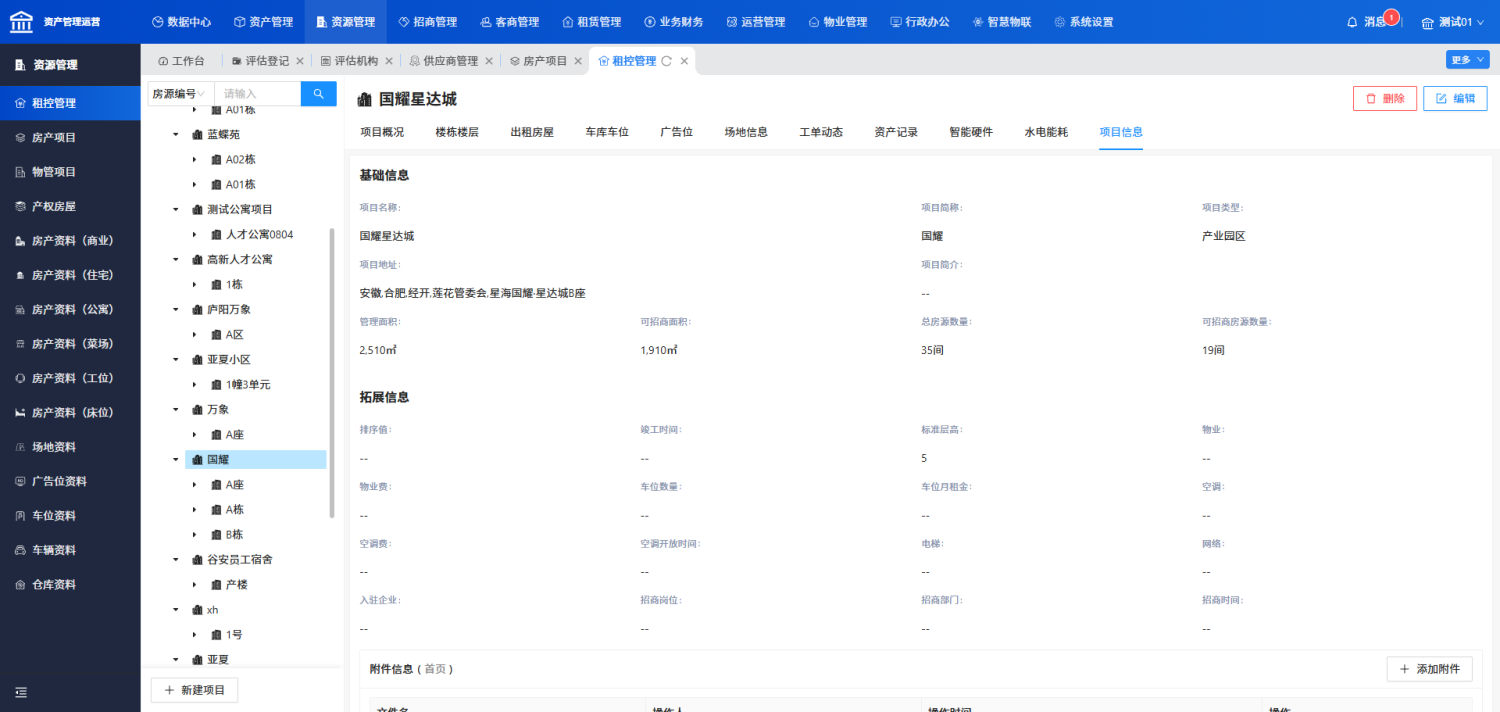Close the 评估机构 tab
The width and height of the screenshot is (1500, 712).
click(x=388, y=61)
